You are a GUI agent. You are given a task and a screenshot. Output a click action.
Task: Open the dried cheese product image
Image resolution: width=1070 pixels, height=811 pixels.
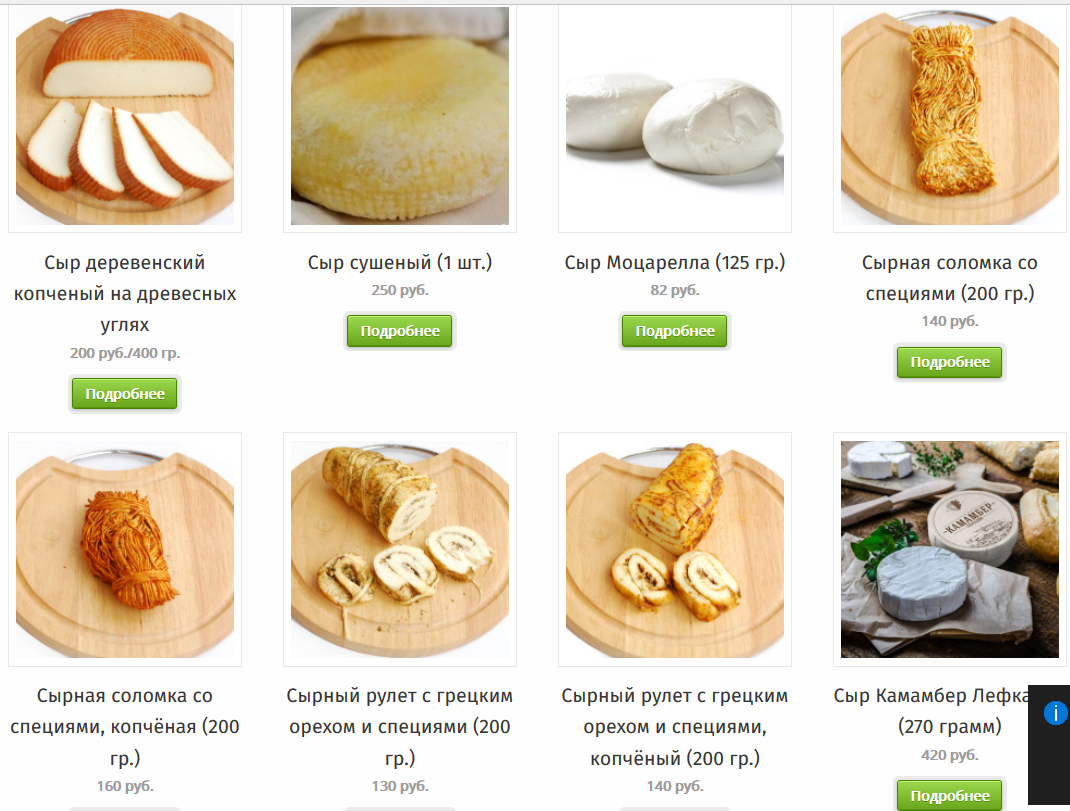point(400,116)
